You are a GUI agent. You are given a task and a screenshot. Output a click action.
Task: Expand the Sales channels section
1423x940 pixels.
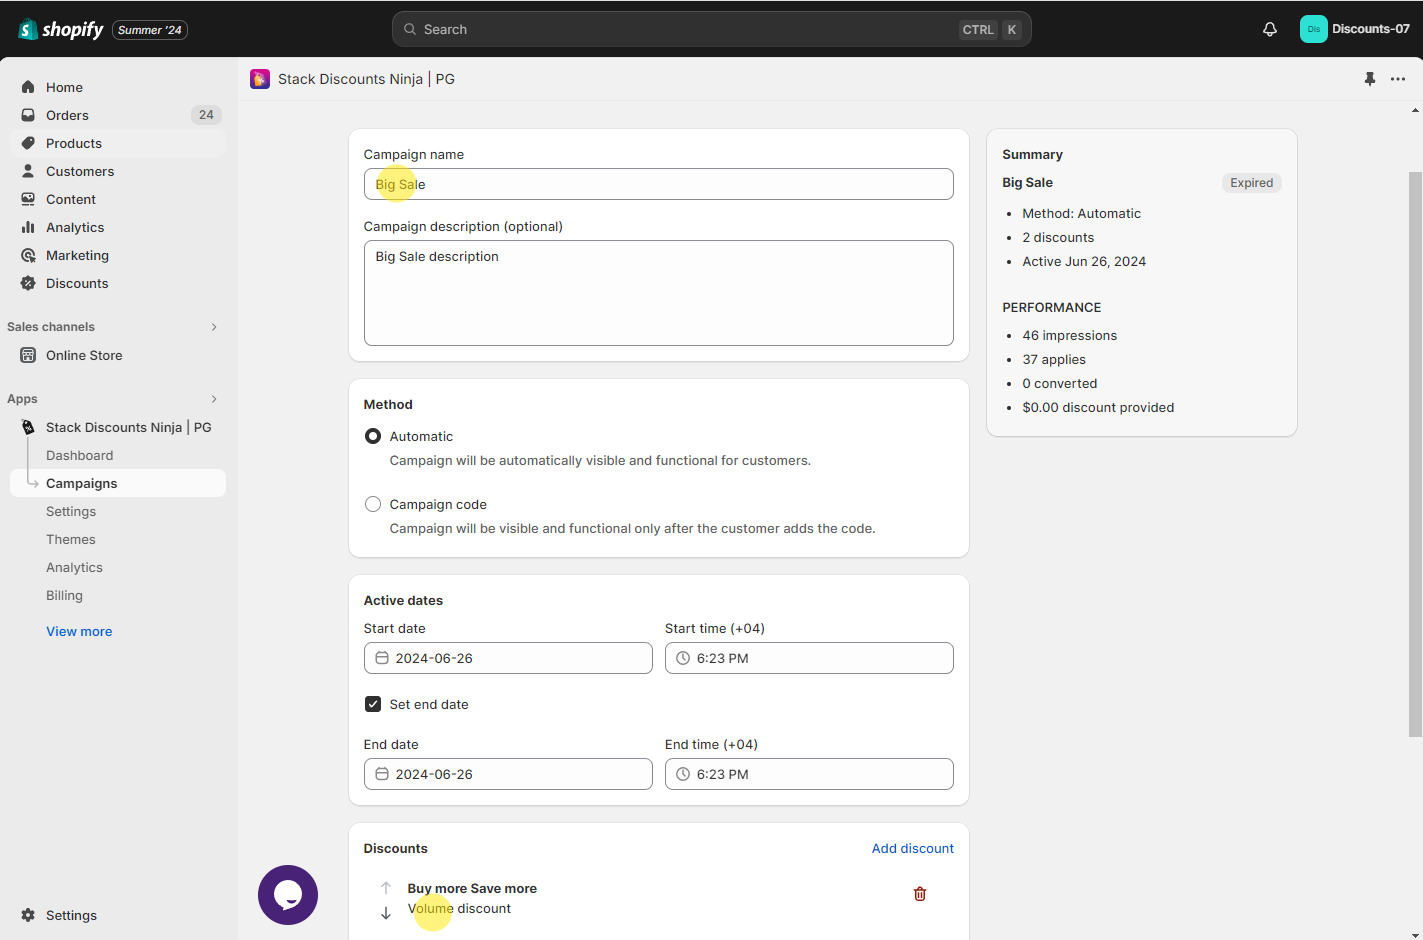coord(214,327)
